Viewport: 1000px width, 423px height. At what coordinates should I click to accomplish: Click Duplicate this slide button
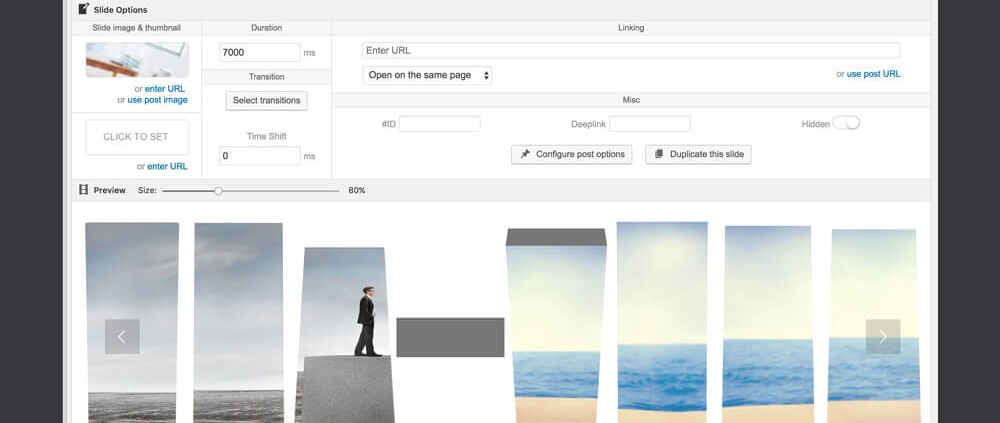pyautogui.click(x=698, y=154)
